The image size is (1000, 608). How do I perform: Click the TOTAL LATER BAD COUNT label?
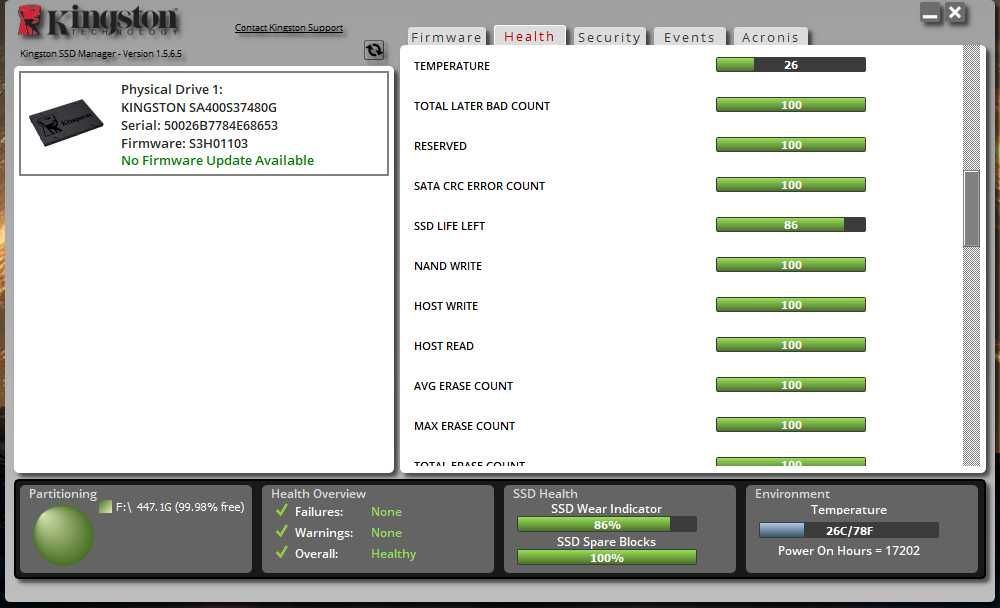click(x=482, y=106)
